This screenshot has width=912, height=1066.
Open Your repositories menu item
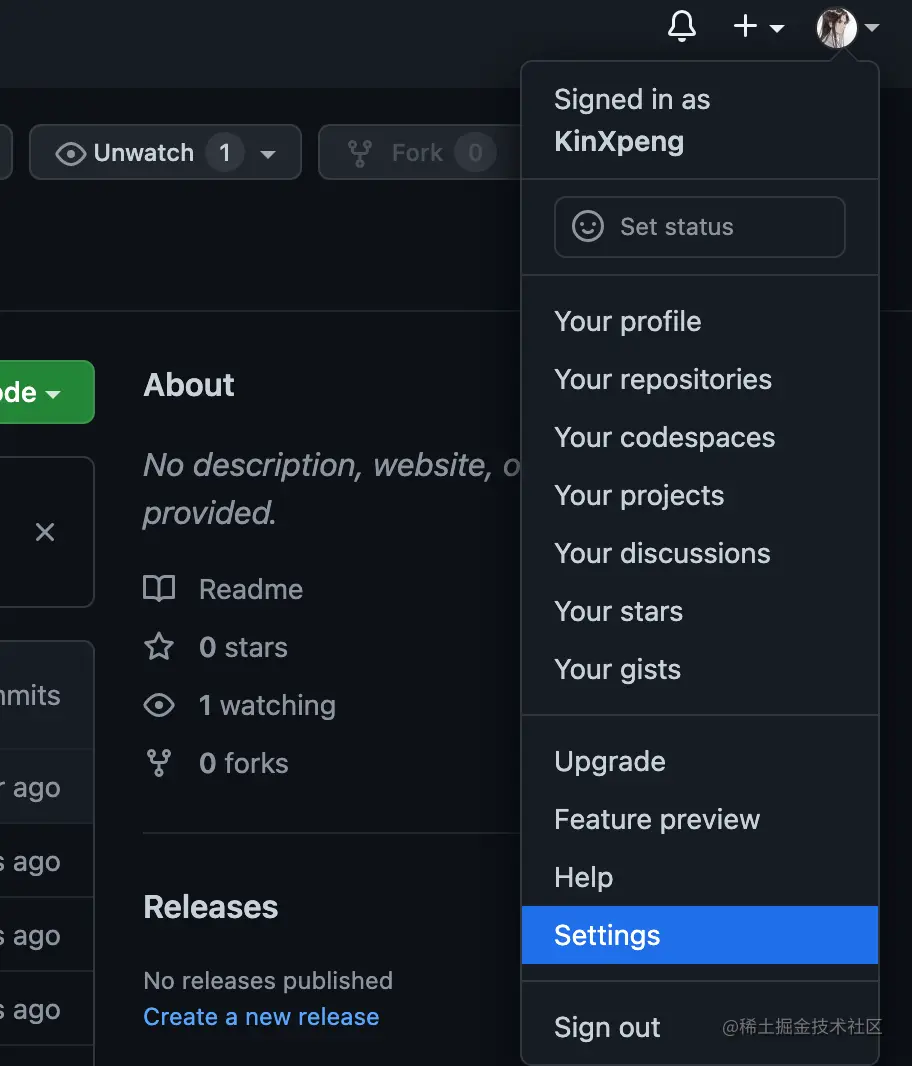point(663,380)
